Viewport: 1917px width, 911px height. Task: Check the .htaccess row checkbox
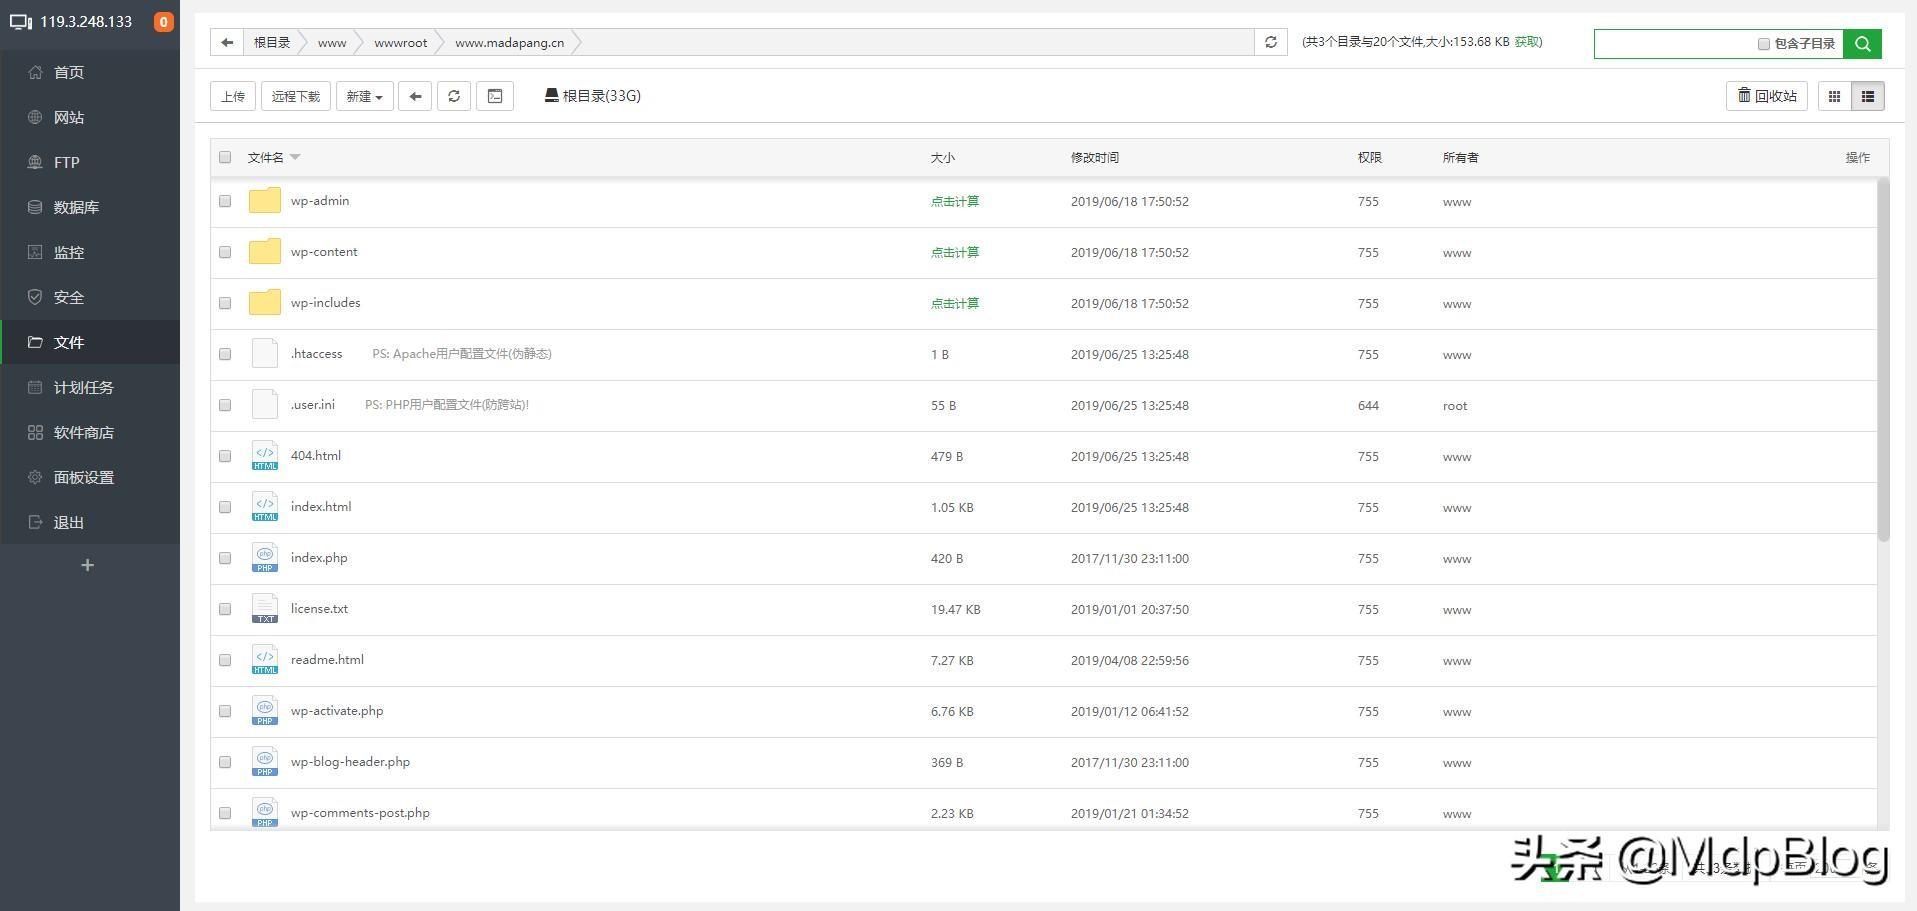225,354
